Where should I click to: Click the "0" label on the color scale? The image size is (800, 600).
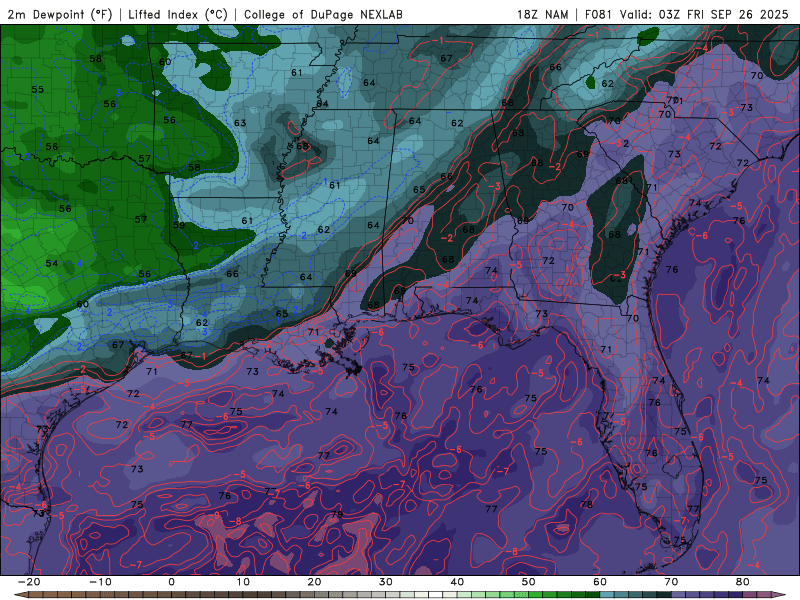pos(171,582)
